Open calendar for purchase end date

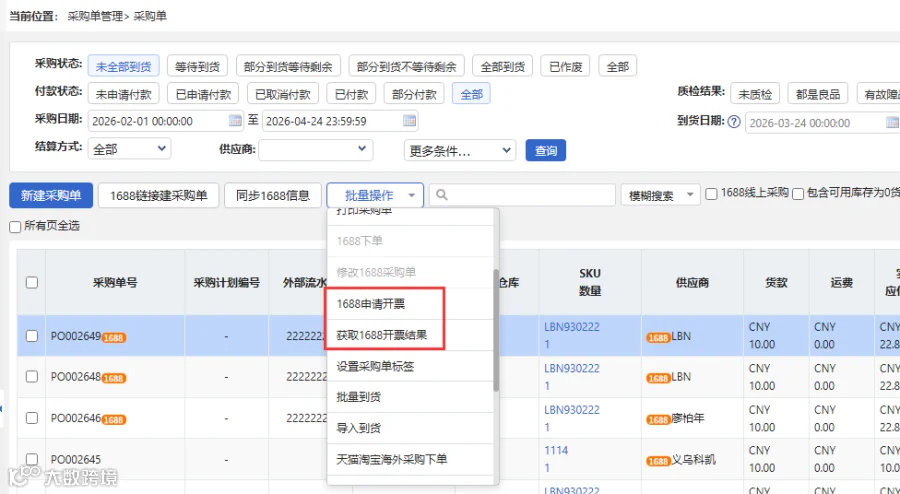coord(409,120)
